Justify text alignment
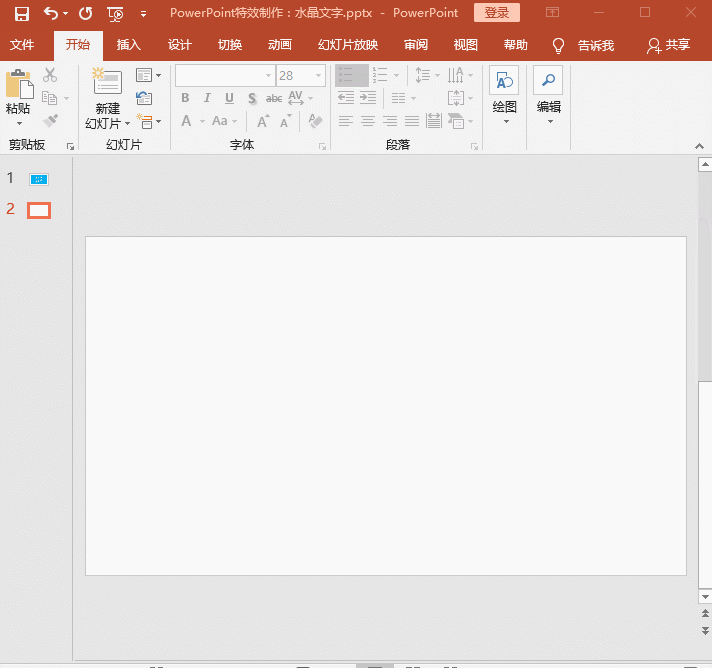The height and width of the screenshot is (668, 712). tap(412, 121)
